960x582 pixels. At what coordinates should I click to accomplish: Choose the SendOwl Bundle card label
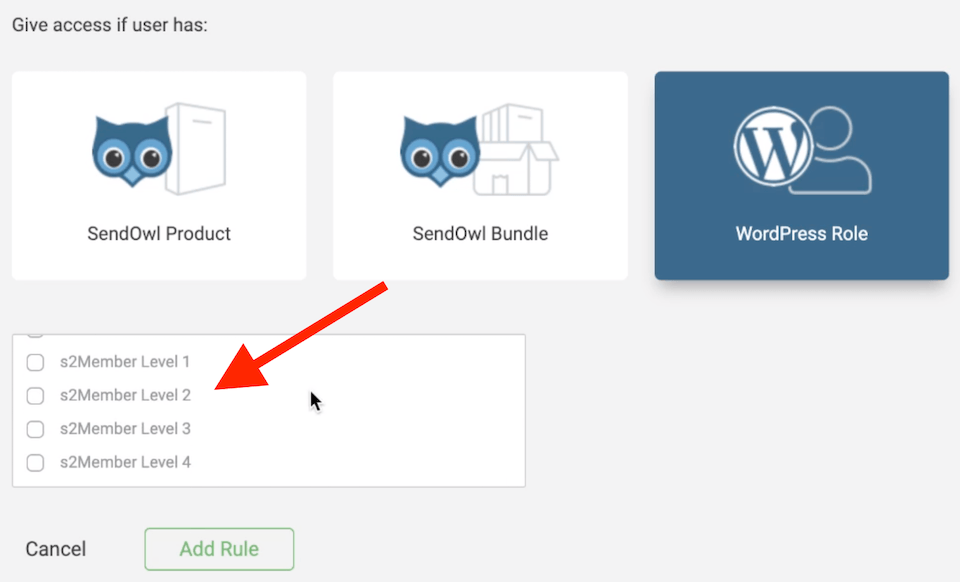[480, 234]
